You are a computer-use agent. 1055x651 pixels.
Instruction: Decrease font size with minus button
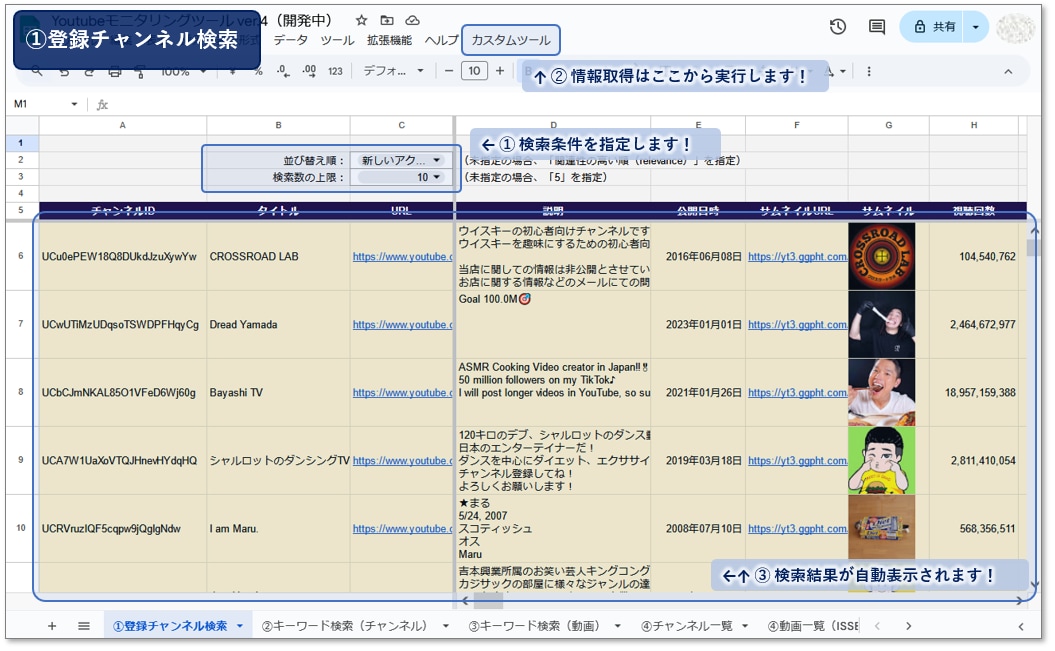[x=449, y=71]
